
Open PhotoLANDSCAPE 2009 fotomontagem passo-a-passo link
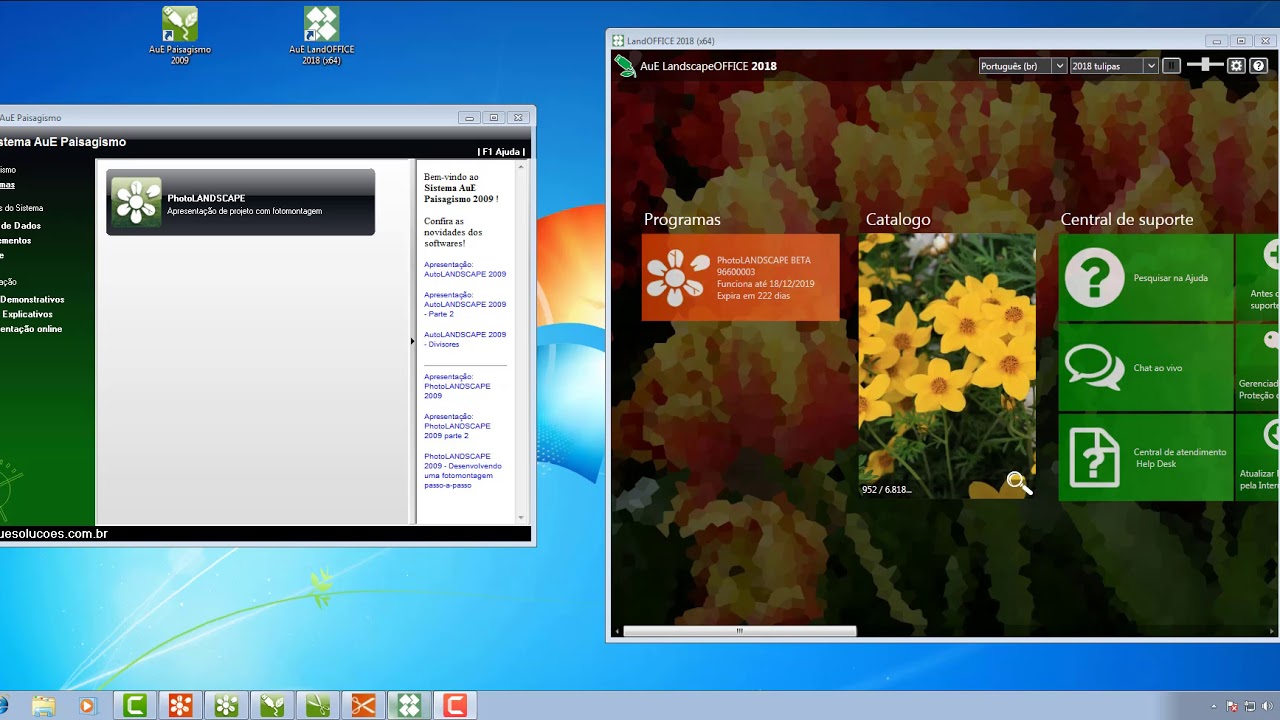pyautogui.click(x=463, y=470)
